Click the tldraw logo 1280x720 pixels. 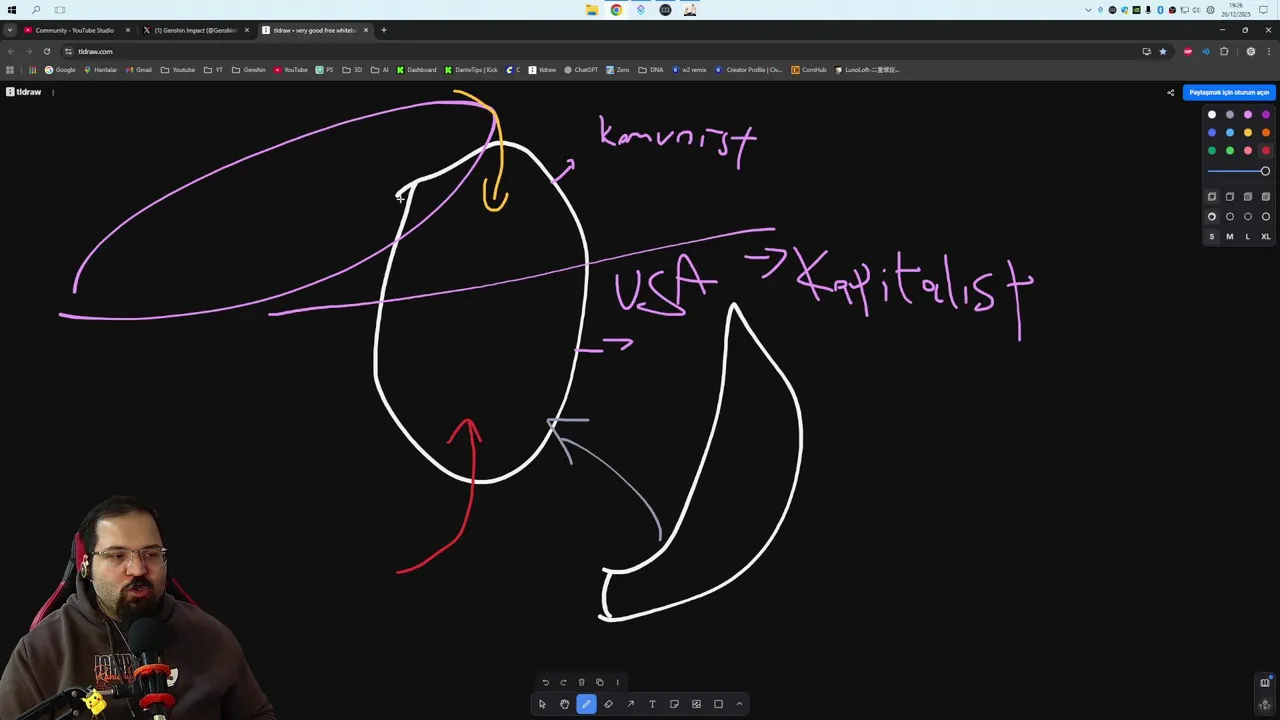coord(24,92)
